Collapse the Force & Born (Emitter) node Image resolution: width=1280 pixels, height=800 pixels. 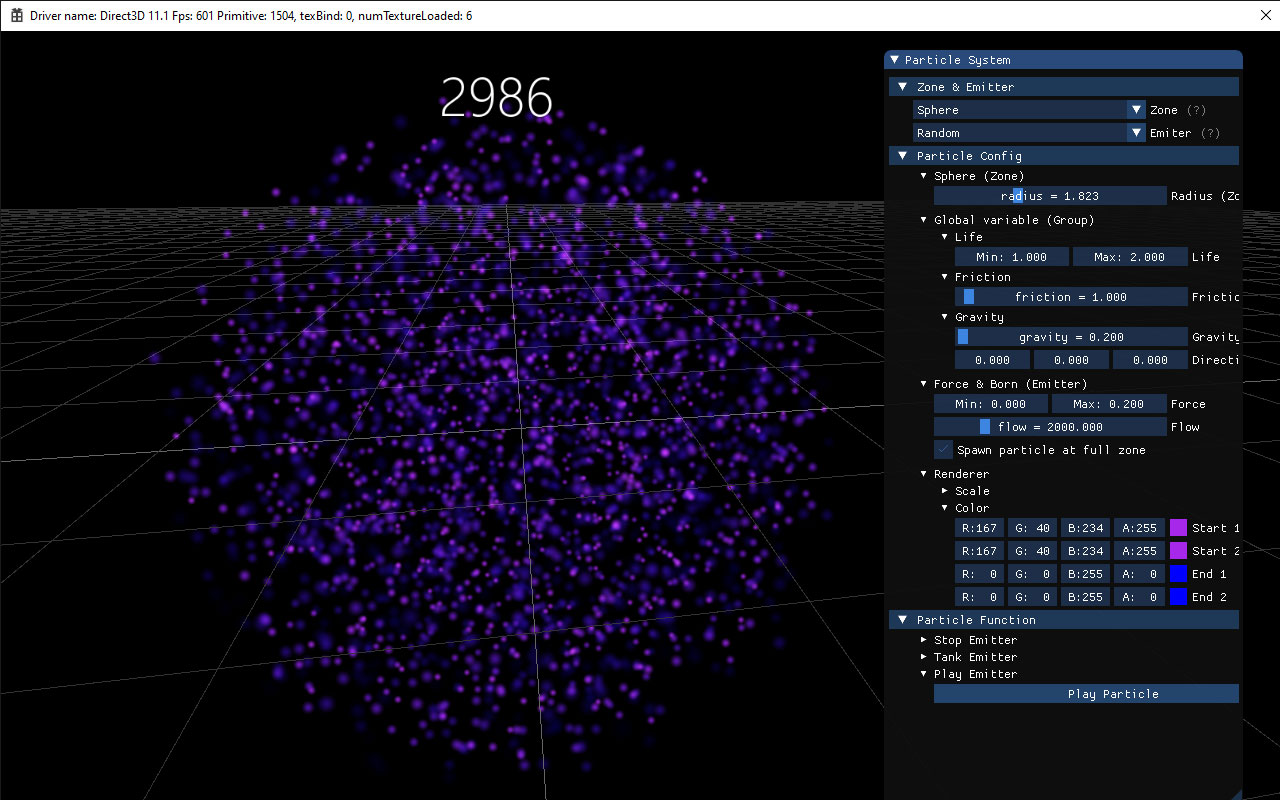924,384
